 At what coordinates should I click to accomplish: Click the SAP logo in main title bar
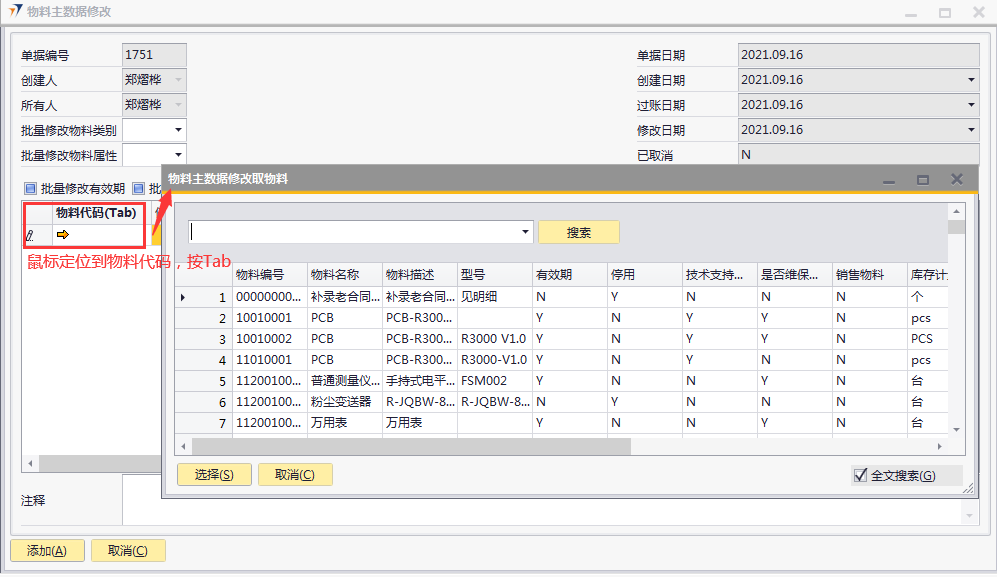pyautogui.click(x=14, y=12)
